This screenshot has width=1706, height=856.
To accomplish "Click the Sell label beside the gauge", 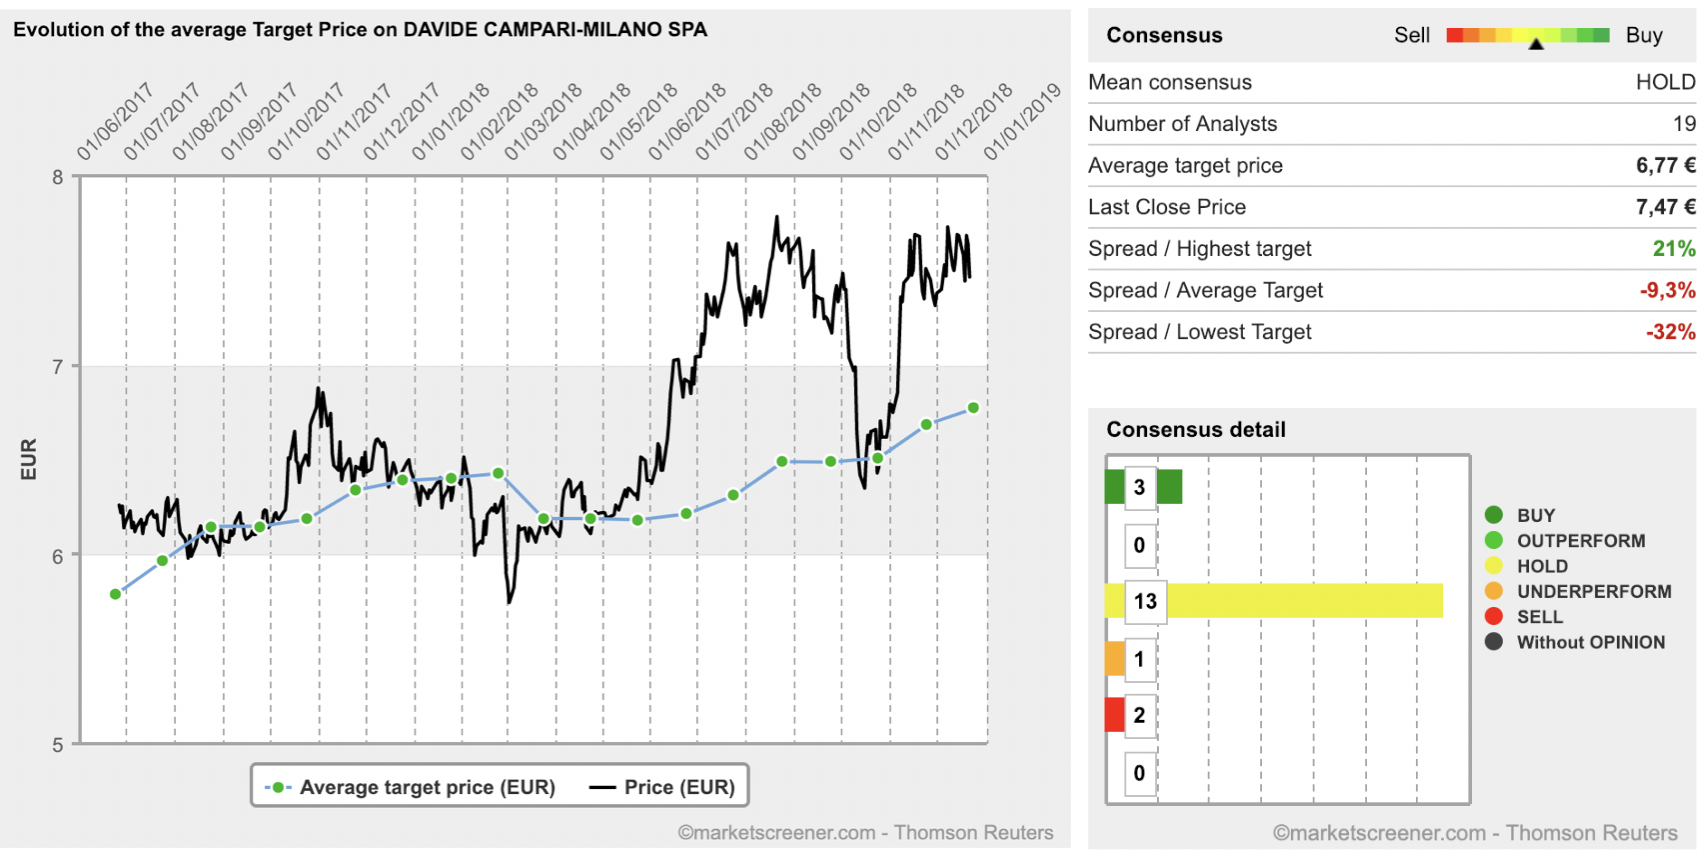I will point(1412,35).
